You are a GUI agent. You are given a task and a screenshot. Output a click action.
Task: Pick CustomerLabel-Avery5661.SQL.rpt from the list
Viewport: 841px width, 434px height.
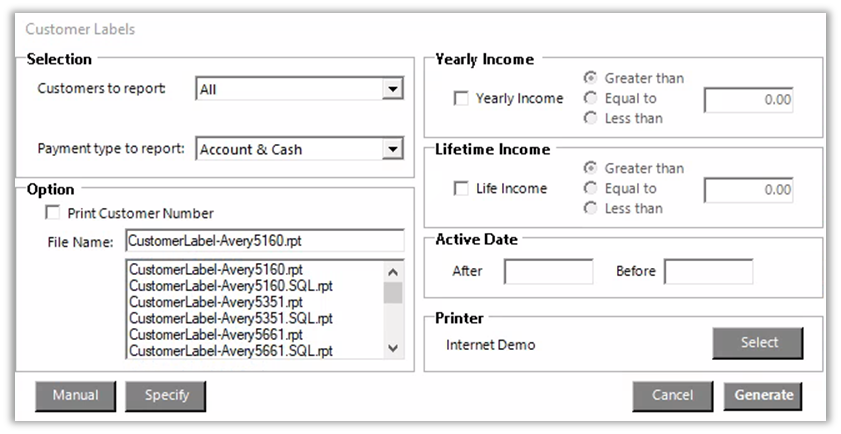(x=231, y=350)
